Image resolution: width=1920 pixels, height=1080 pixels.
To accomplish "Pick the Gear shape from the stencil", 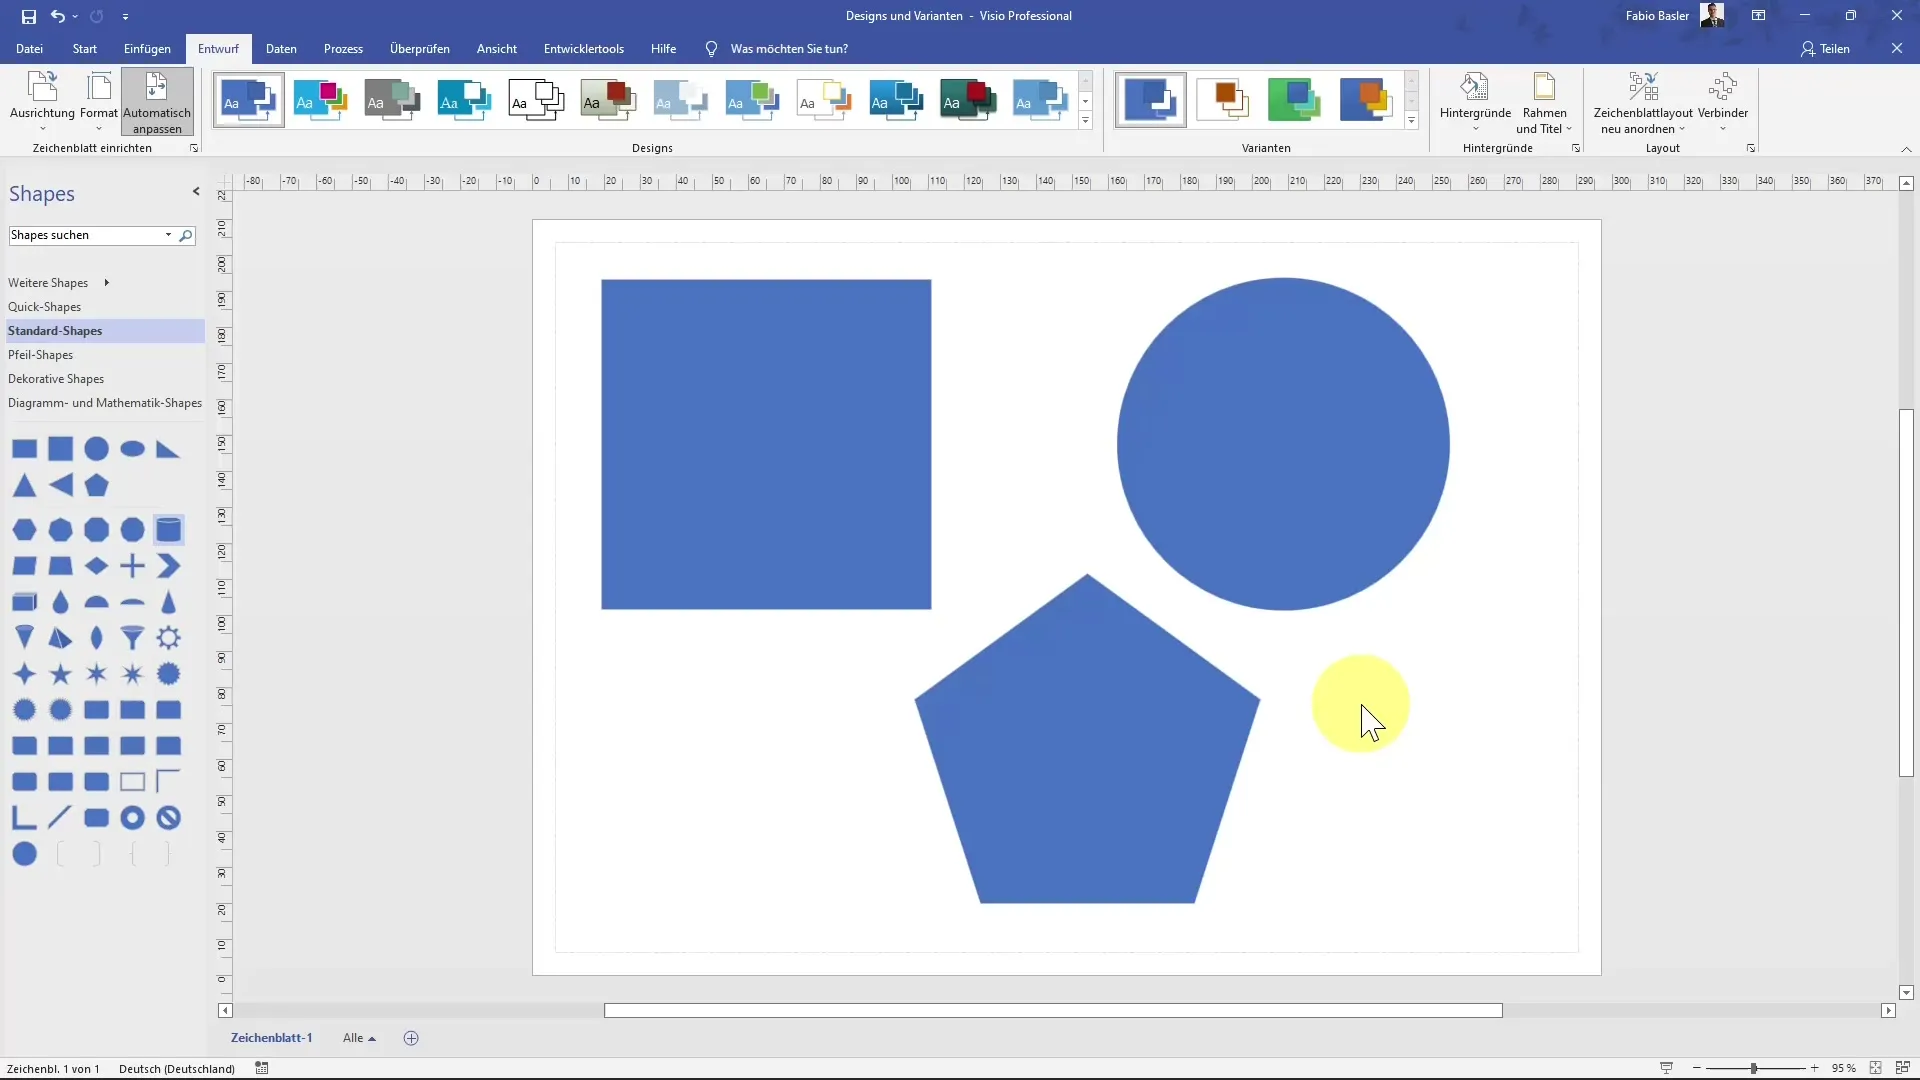I will (x=168, y=638).
